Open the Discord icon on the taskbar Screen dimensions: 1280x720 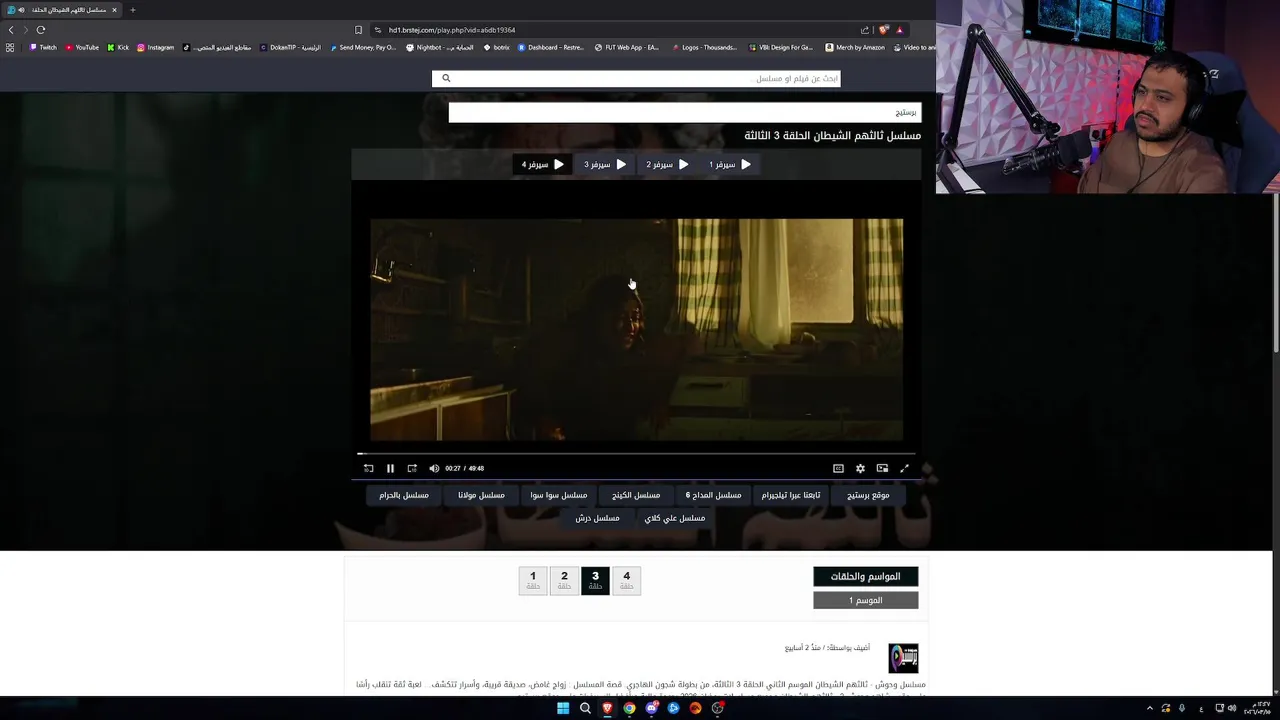click(651, 708)
